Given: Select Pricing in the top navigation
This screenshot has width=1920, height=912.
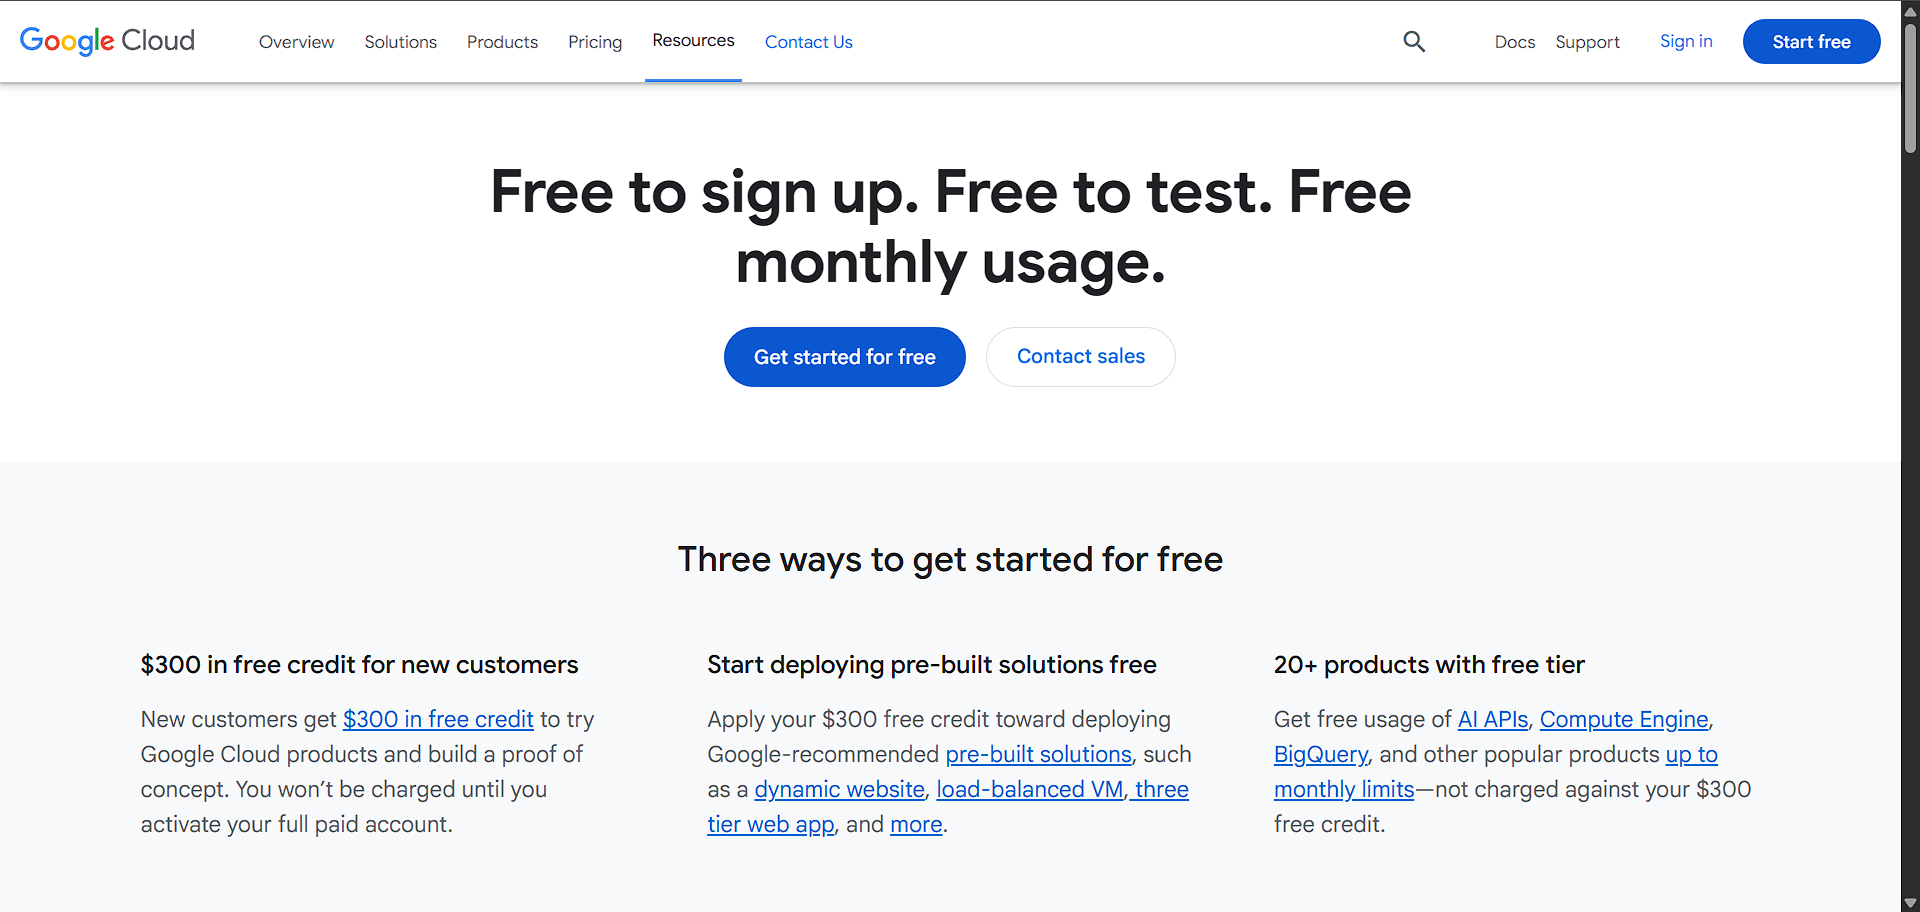Looking at the screenshot, I should [x=595, y=42].
